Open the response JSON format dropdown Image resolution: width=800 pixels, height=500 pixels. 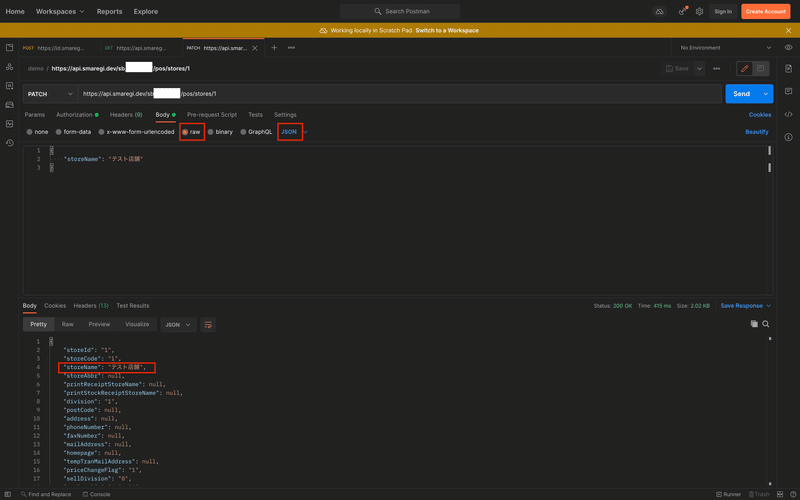click(x=178, y=324)
